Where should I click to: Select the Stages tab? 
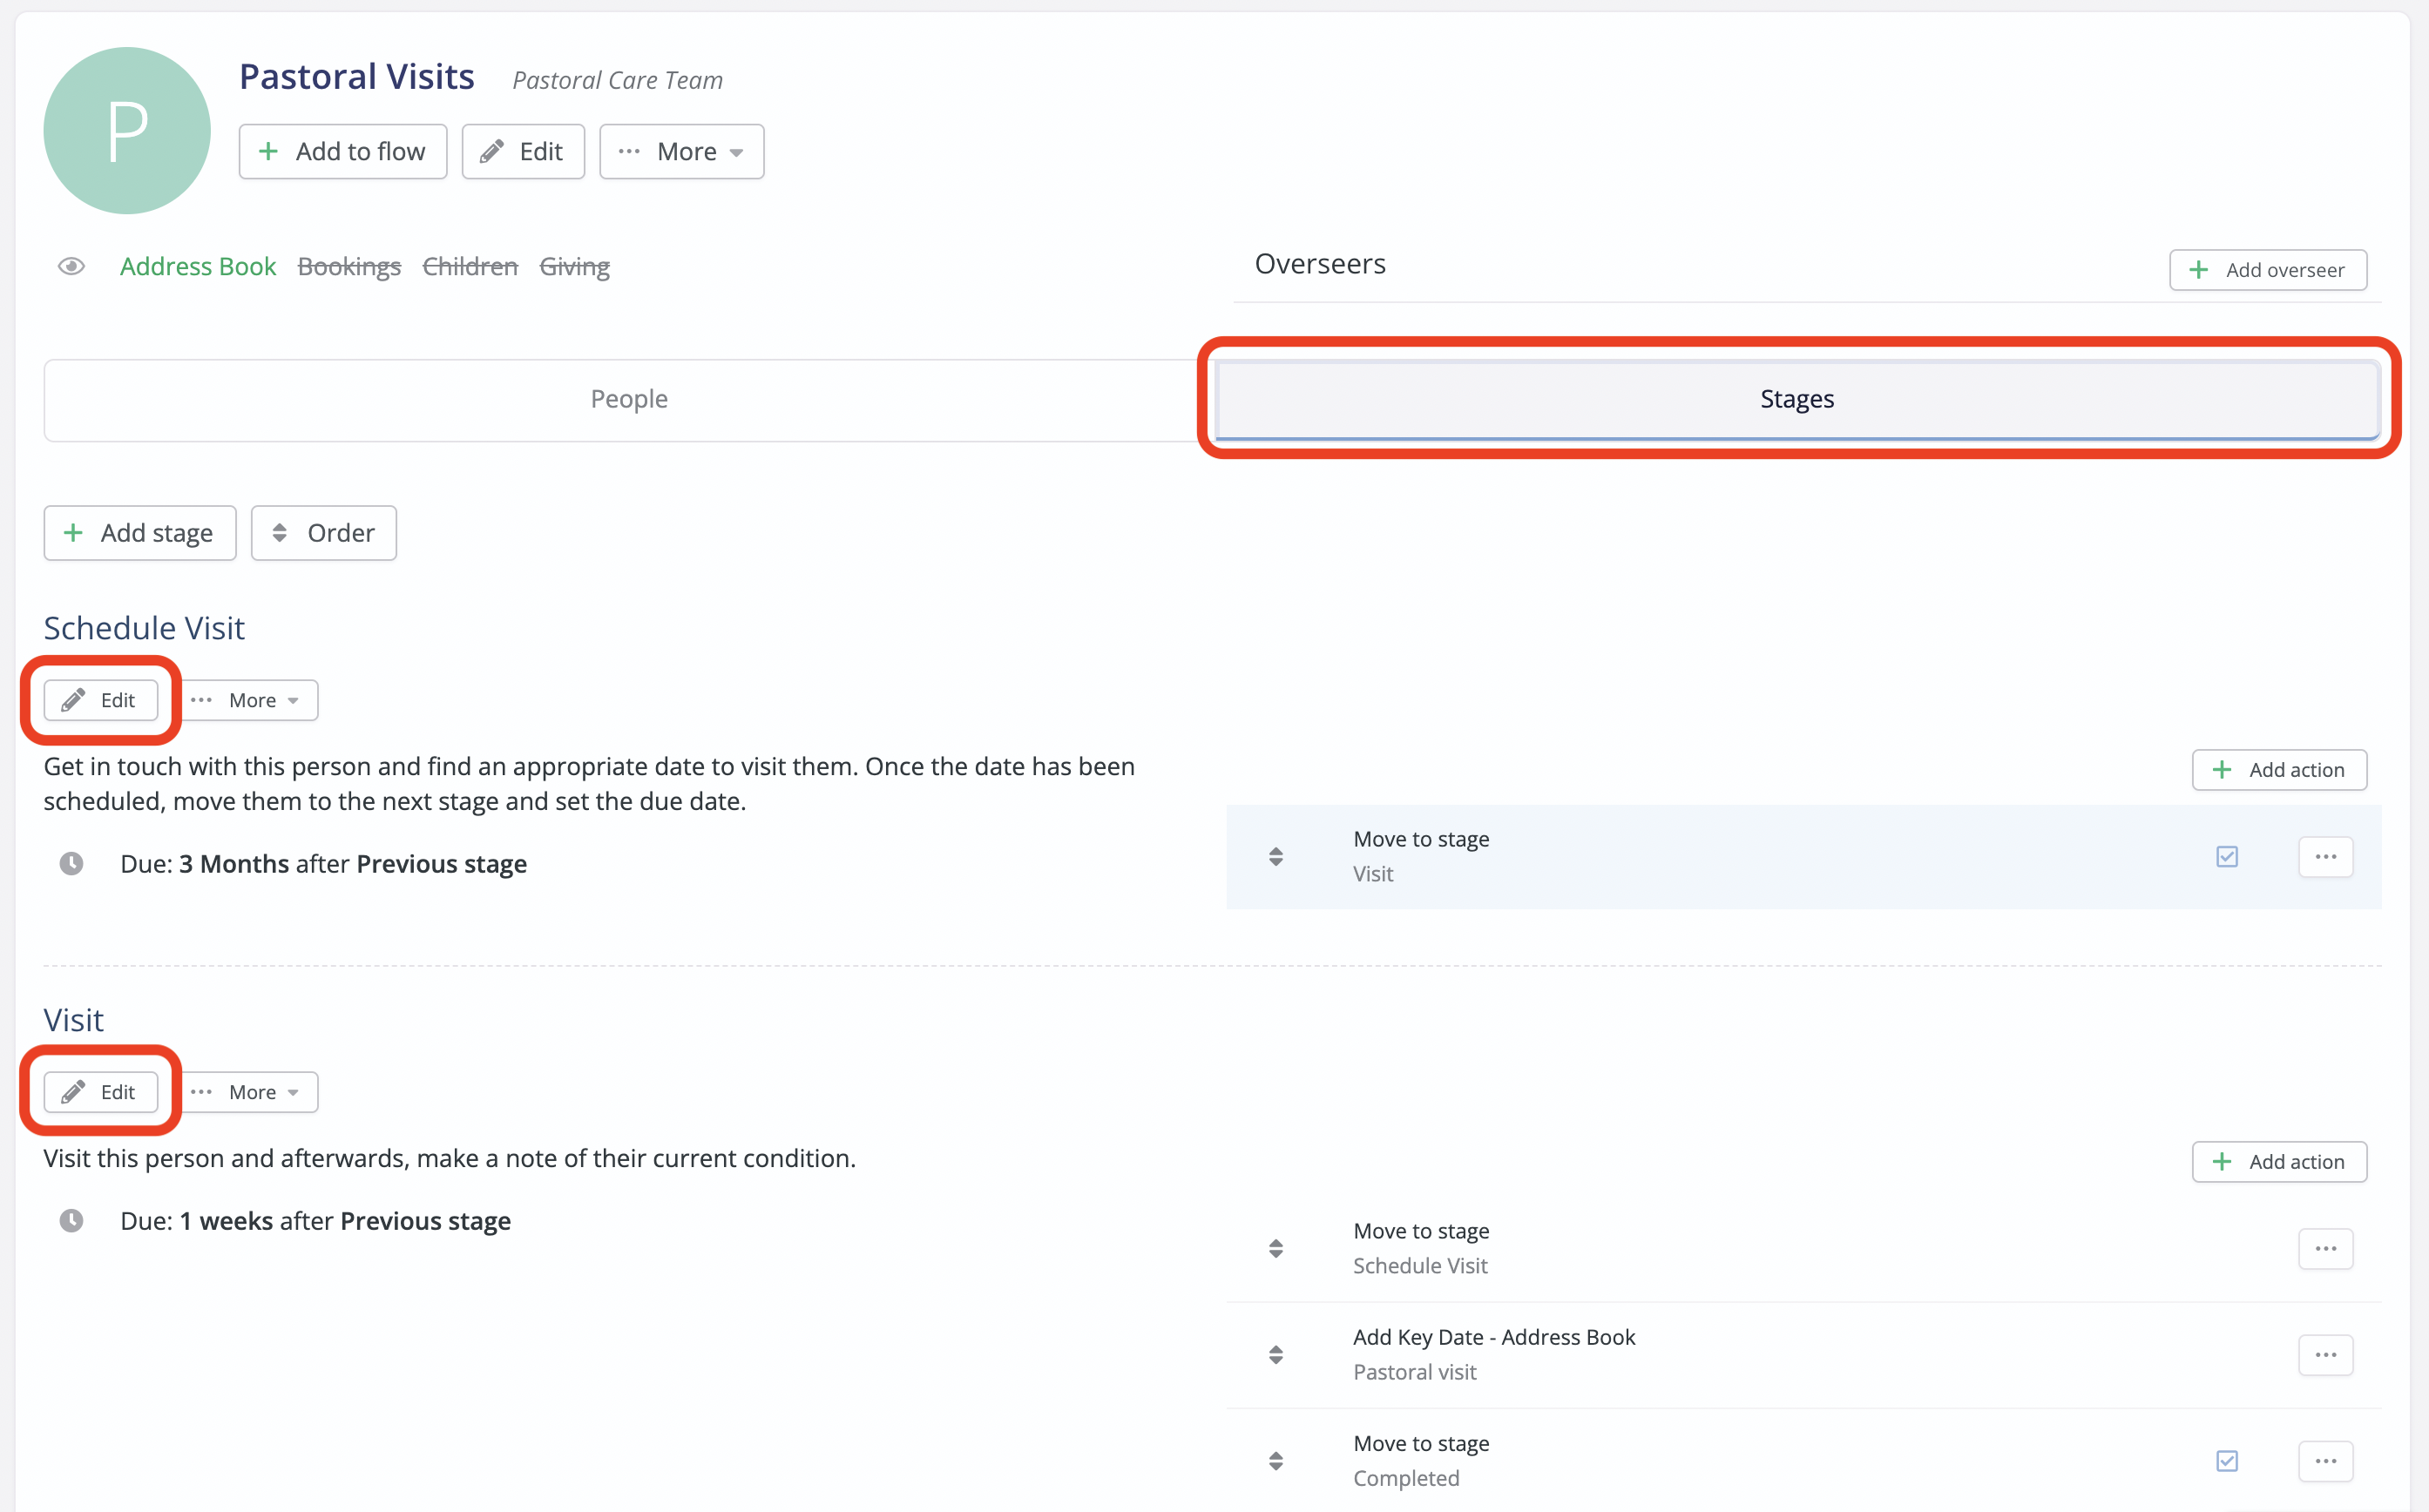click(1796, 399)
